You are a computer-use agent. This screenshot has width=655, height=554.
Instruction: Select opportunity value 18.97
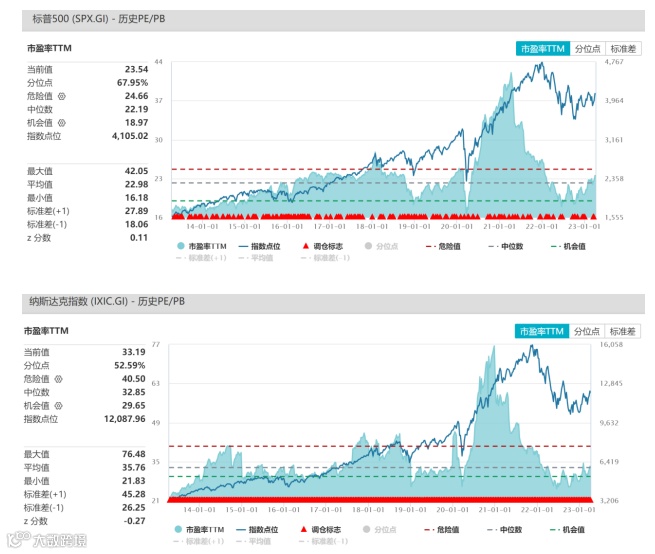coord(136,123)
